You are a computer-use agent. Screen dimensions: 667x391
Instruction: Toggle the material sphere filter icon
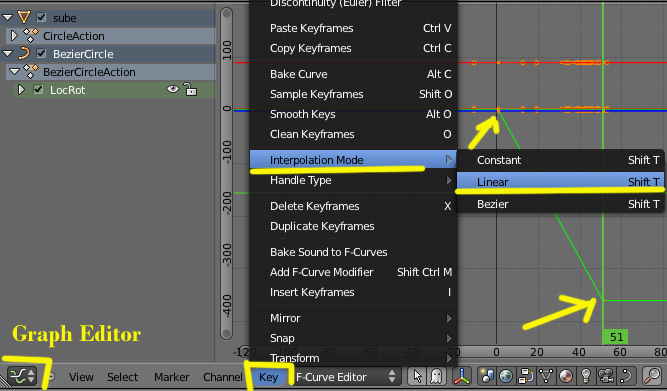click(x=566, y=377)
